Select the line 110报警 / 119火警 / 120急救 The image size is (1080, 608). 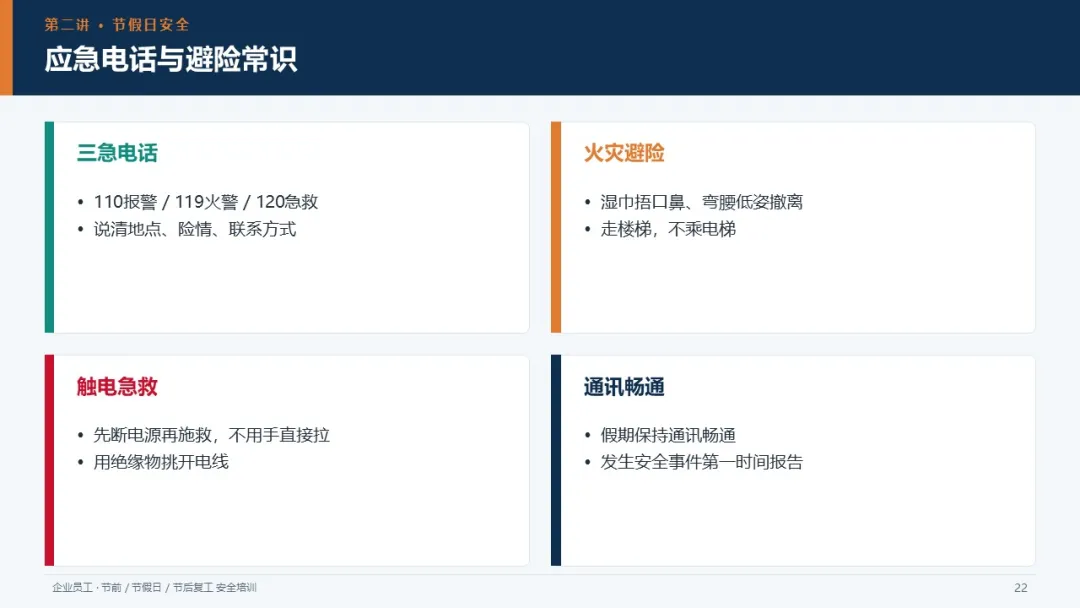(x=205, y=202)
